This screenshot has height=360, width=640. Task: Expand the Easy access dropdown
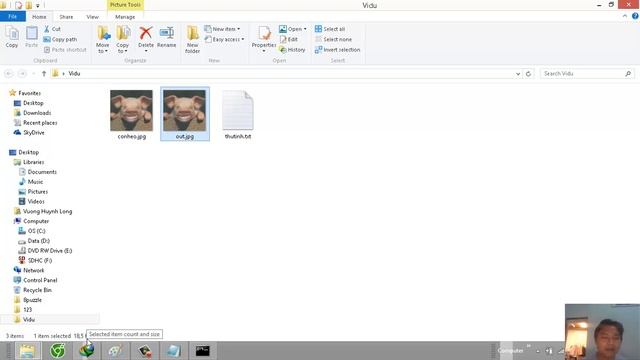coord(224,39)
